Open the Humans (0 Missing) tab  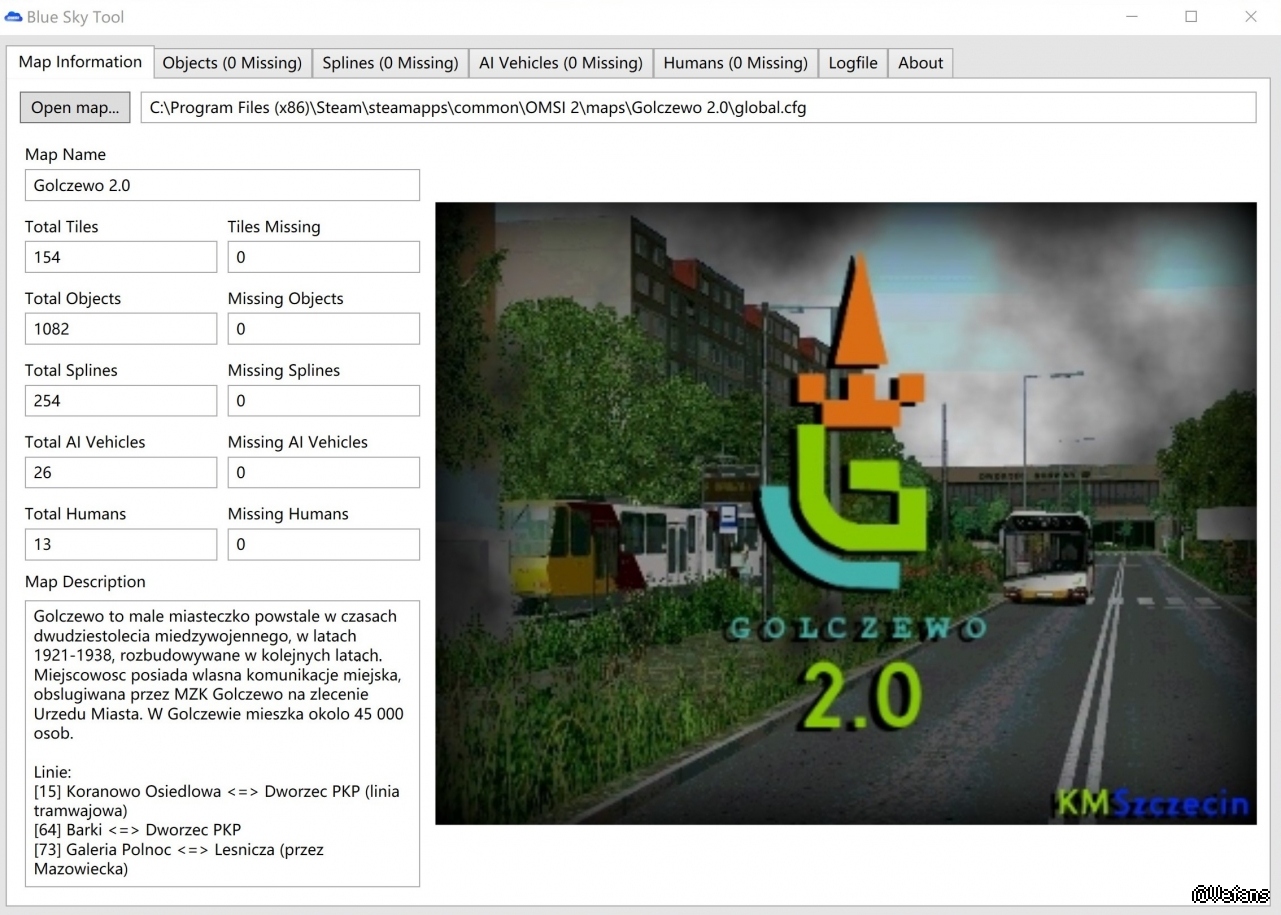[735, 63]
